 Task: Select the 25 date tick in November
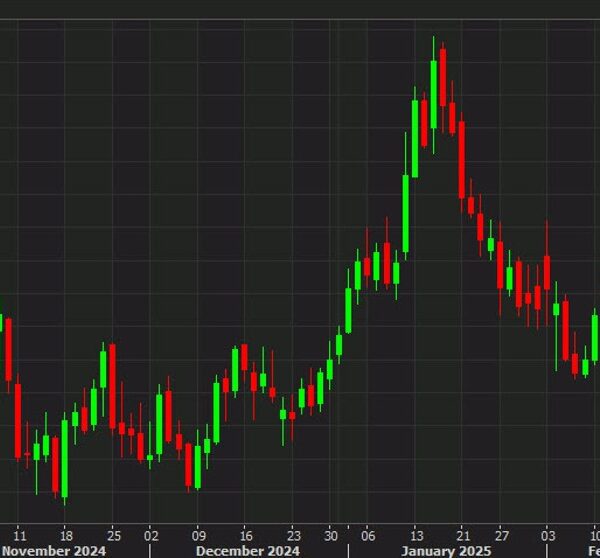(114, 534)
